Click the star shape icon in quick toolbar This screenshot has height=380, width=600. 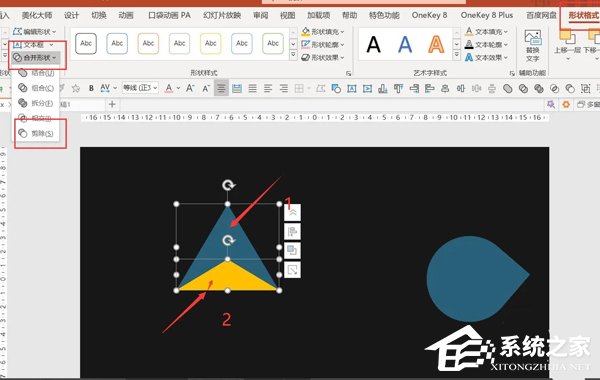(76, 88)
